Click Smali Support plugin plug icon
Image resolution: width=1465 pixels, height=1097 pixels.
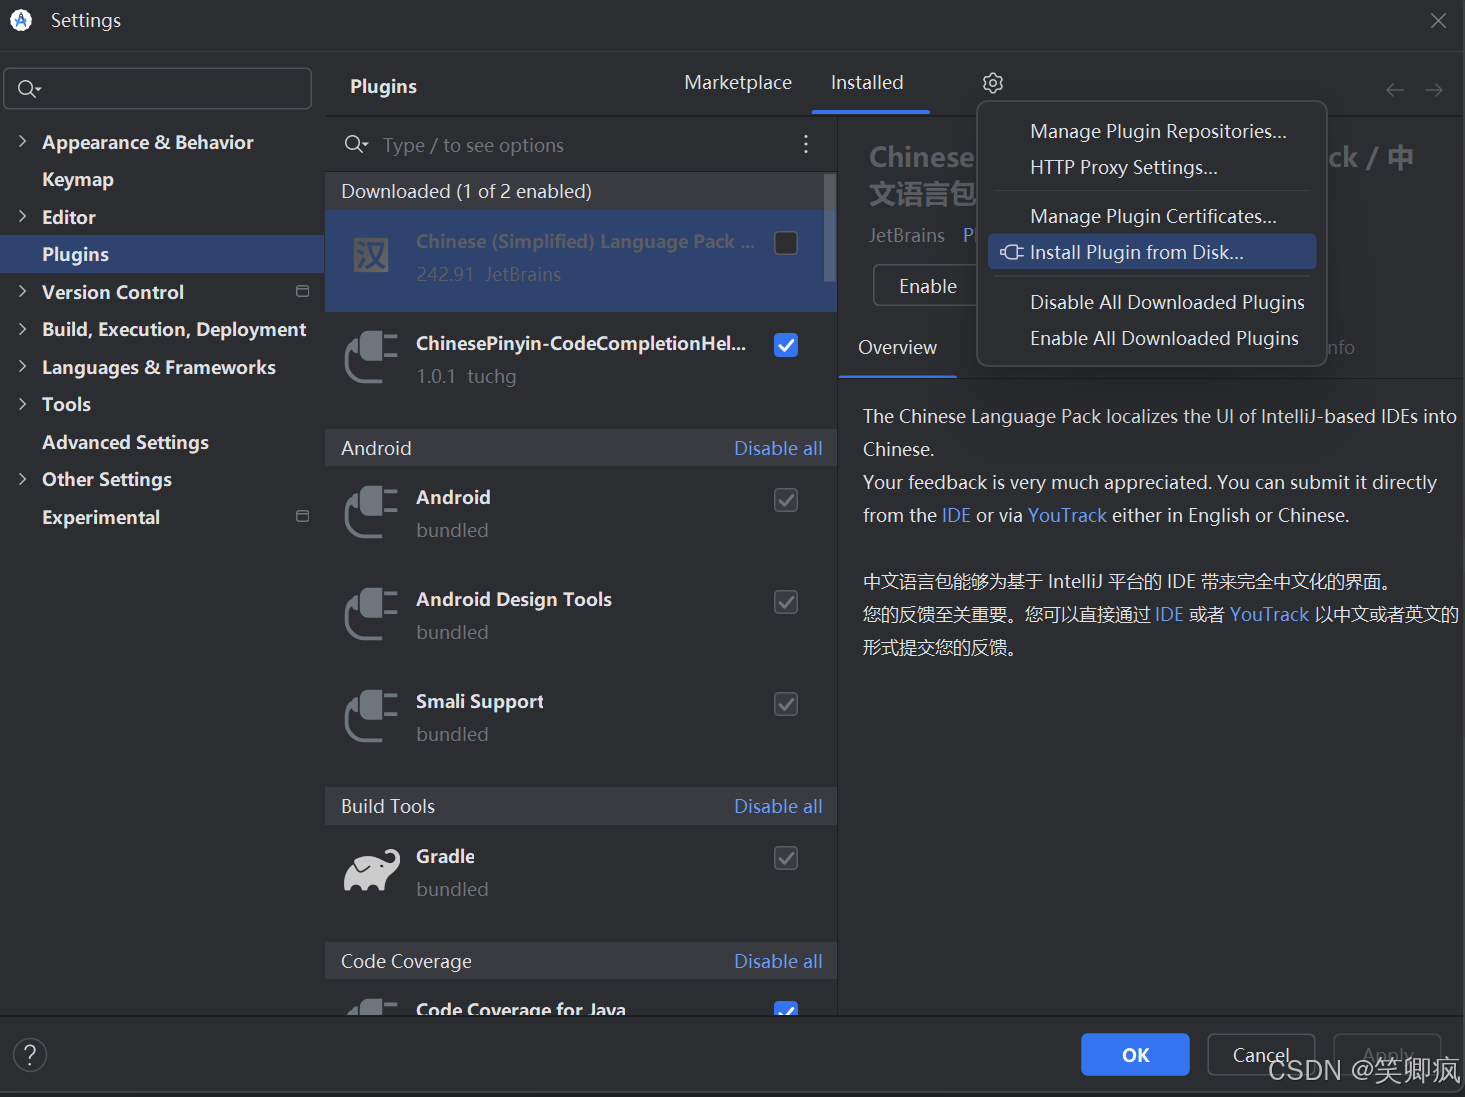click(x=371, y=716)
